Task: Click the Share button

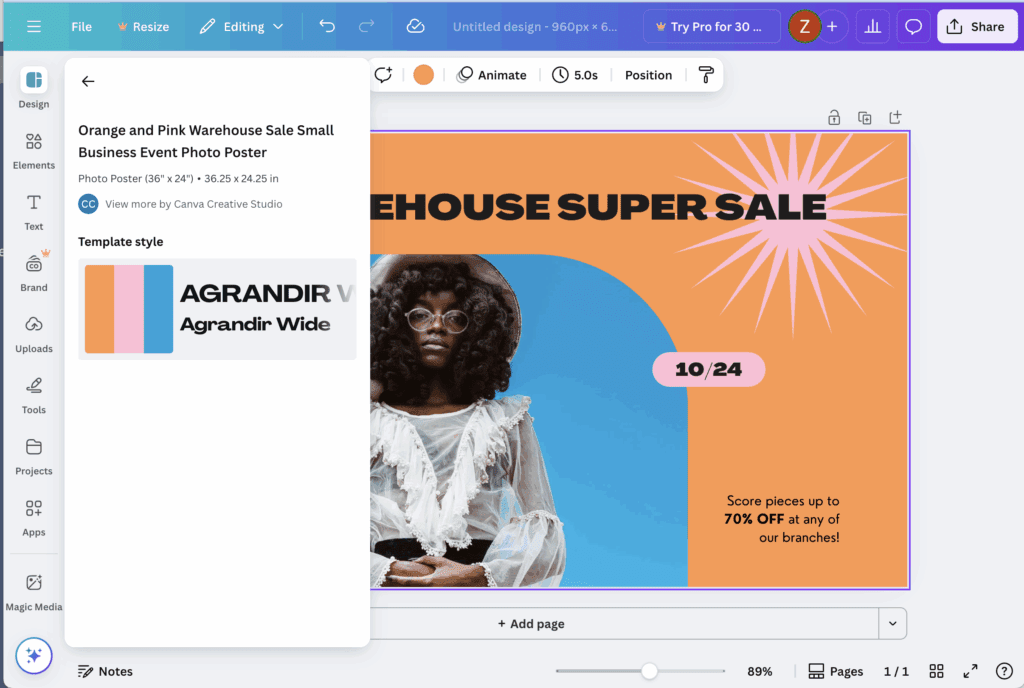Action: [x=977, y=27]
